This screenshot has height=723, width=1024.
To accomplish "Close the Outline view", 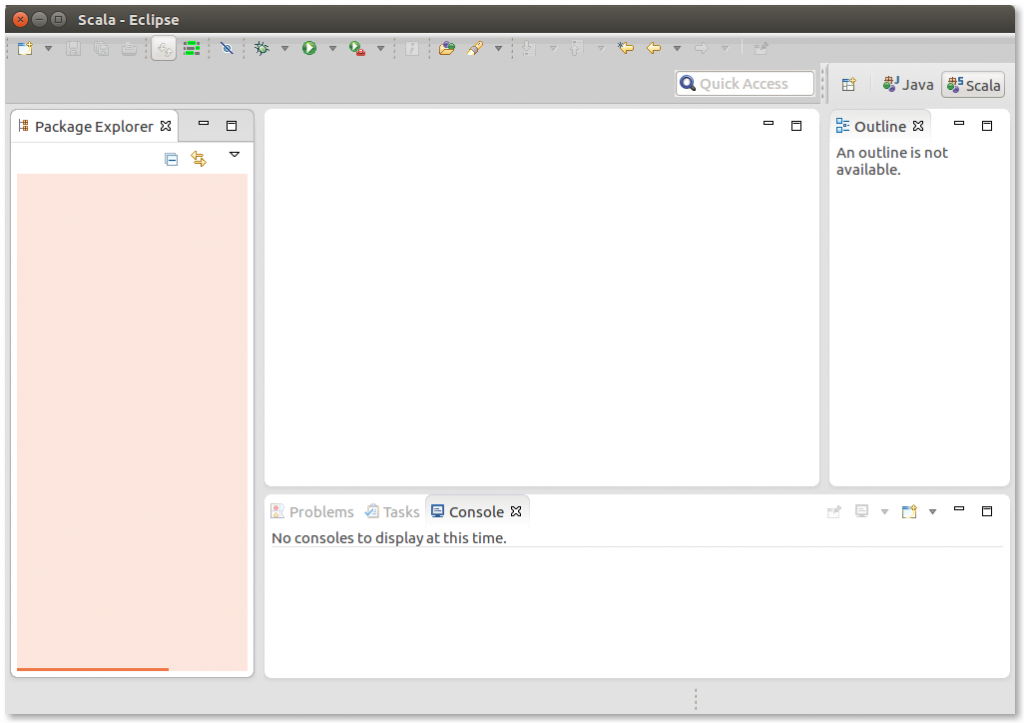I will (x=918, y=126).
